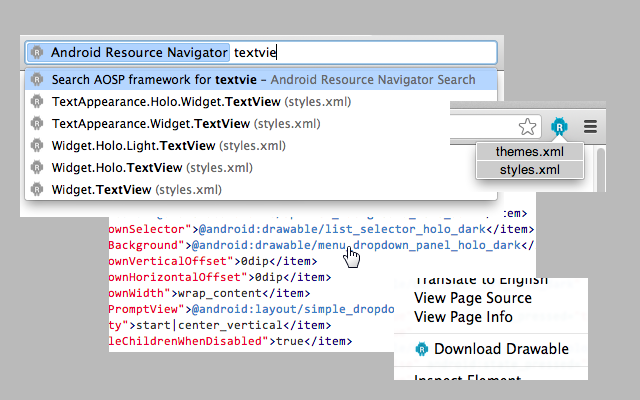The height and width of the screenshot is (400, 640).
Task: Click the scrollbar below the browser toolbar
Action: coord(601,170)
